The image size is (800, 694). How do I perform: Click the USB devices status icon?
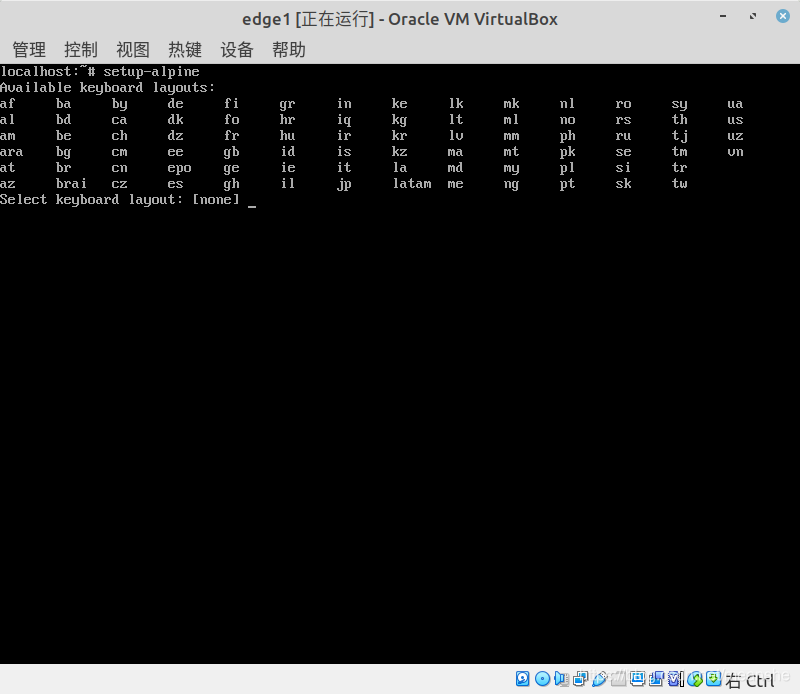coord(599,679)
